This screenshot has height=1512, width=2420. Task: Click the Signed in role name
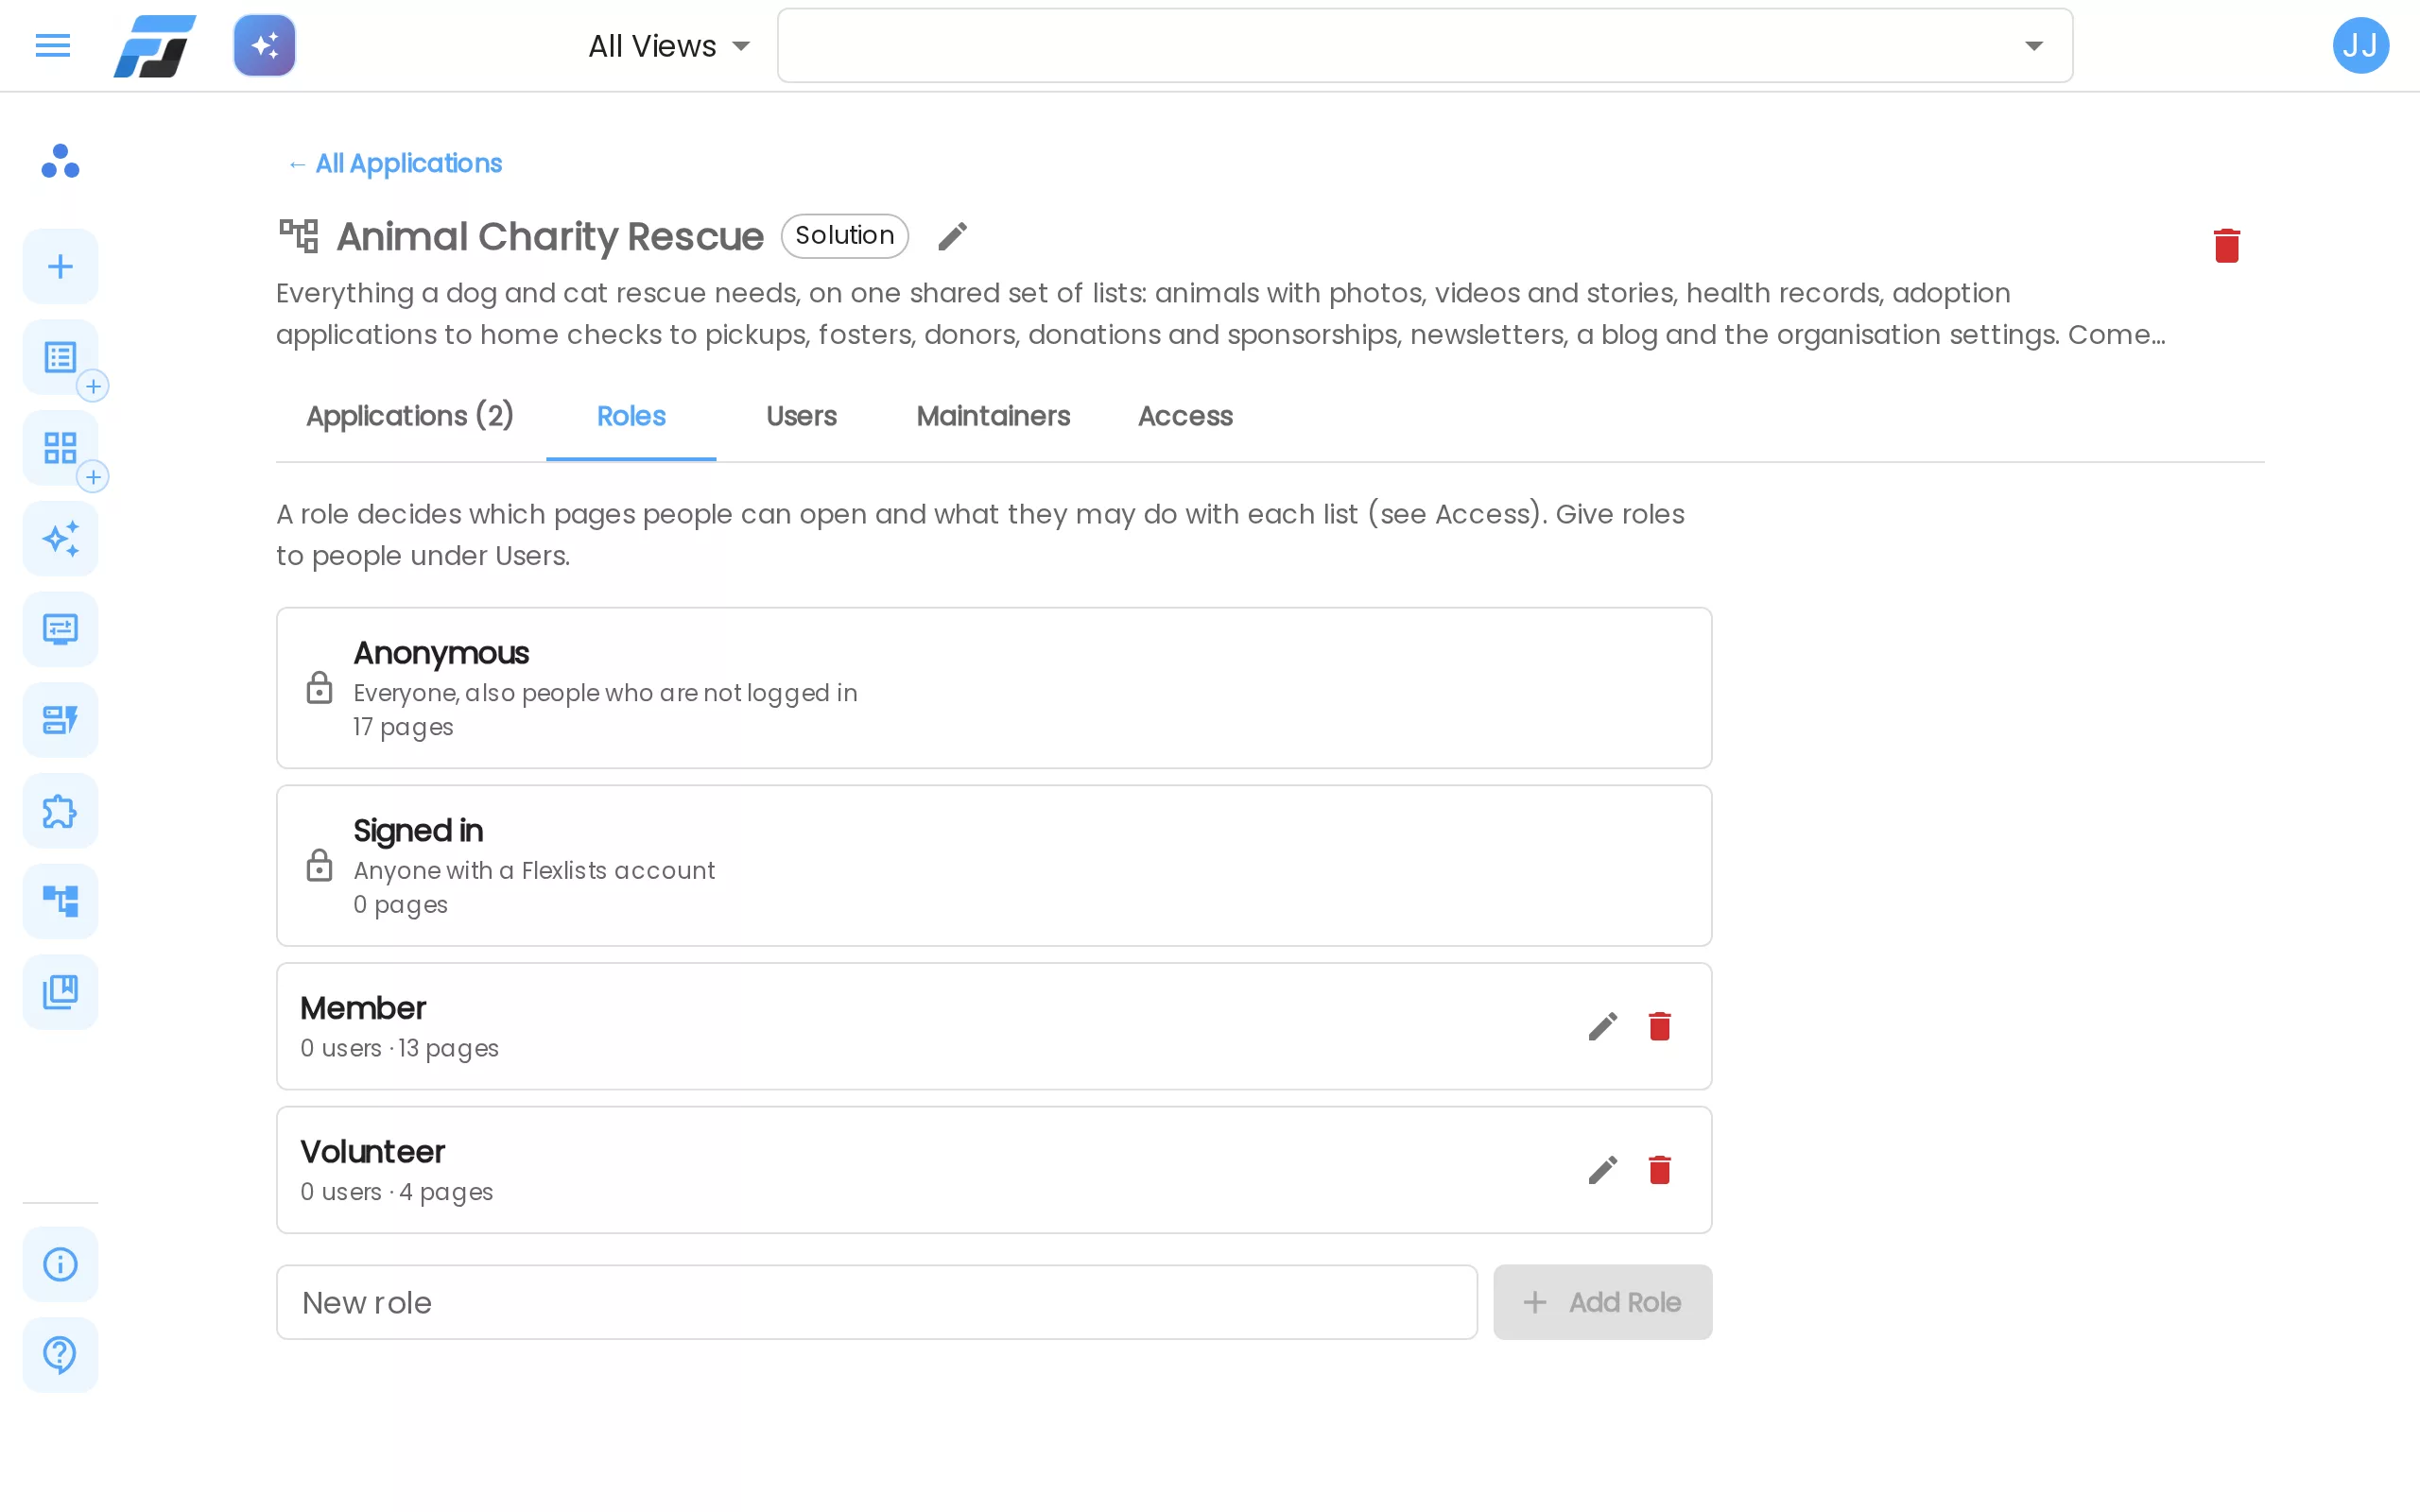(x=418, y=831)
